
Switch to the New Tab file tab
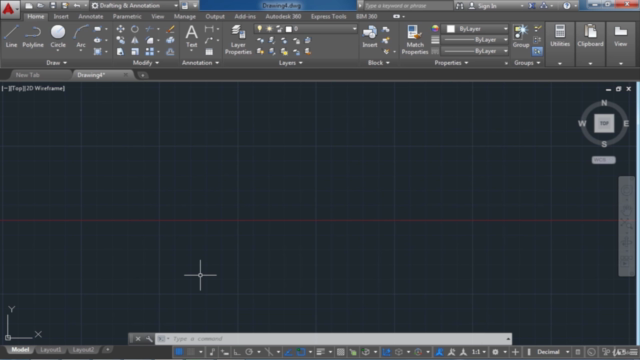point(28,75)
